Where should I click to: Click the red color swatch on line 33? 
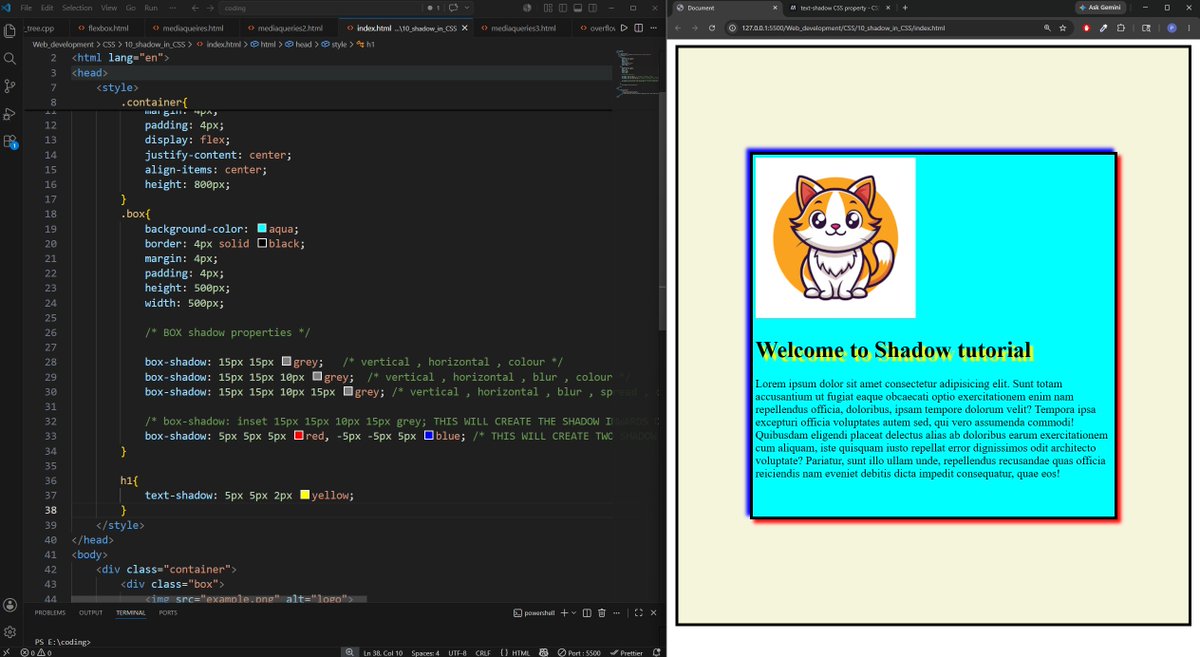299,436
